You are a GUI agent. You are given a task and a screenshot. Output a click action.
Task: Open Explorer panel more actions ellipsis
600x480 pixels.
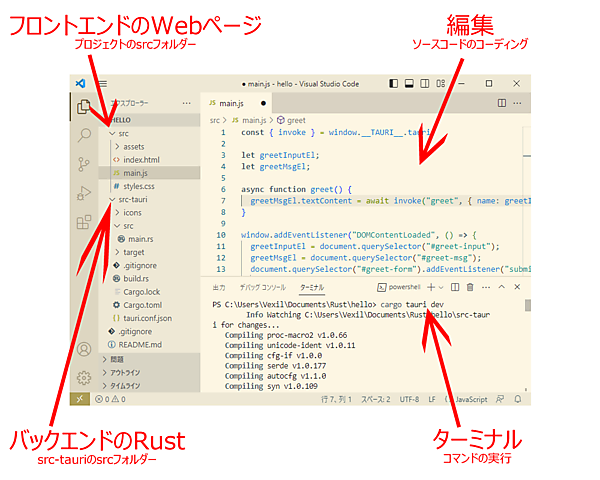pyautogui.click(x=186, y=103)
